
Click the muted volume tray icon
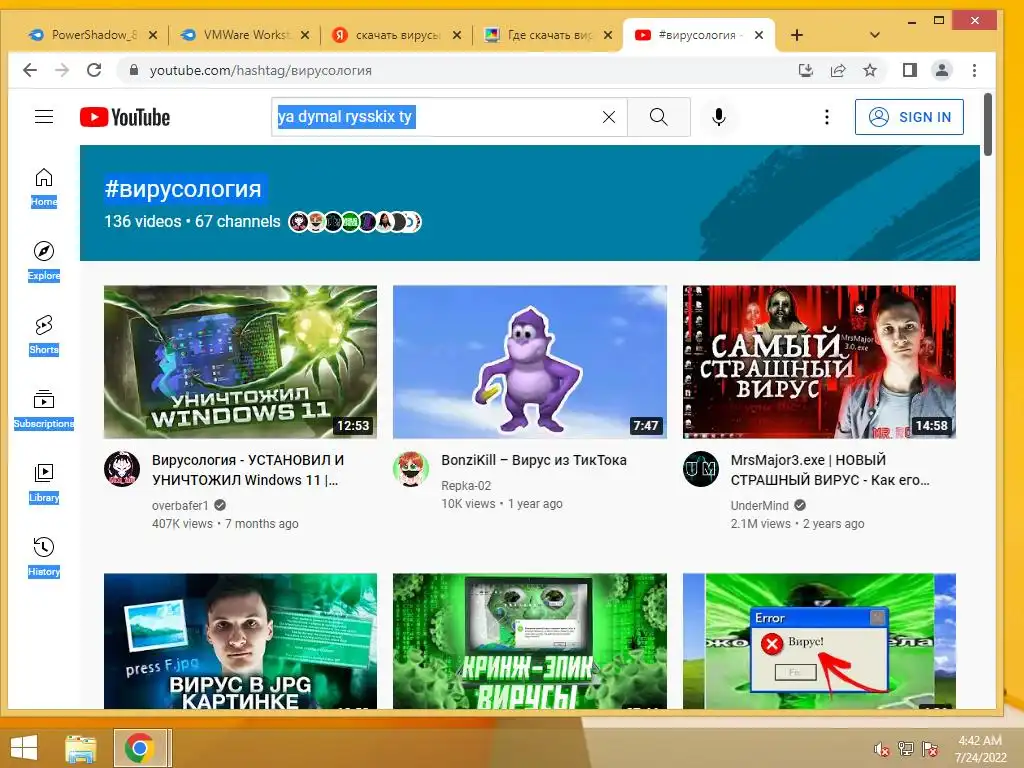click(882, 749)
